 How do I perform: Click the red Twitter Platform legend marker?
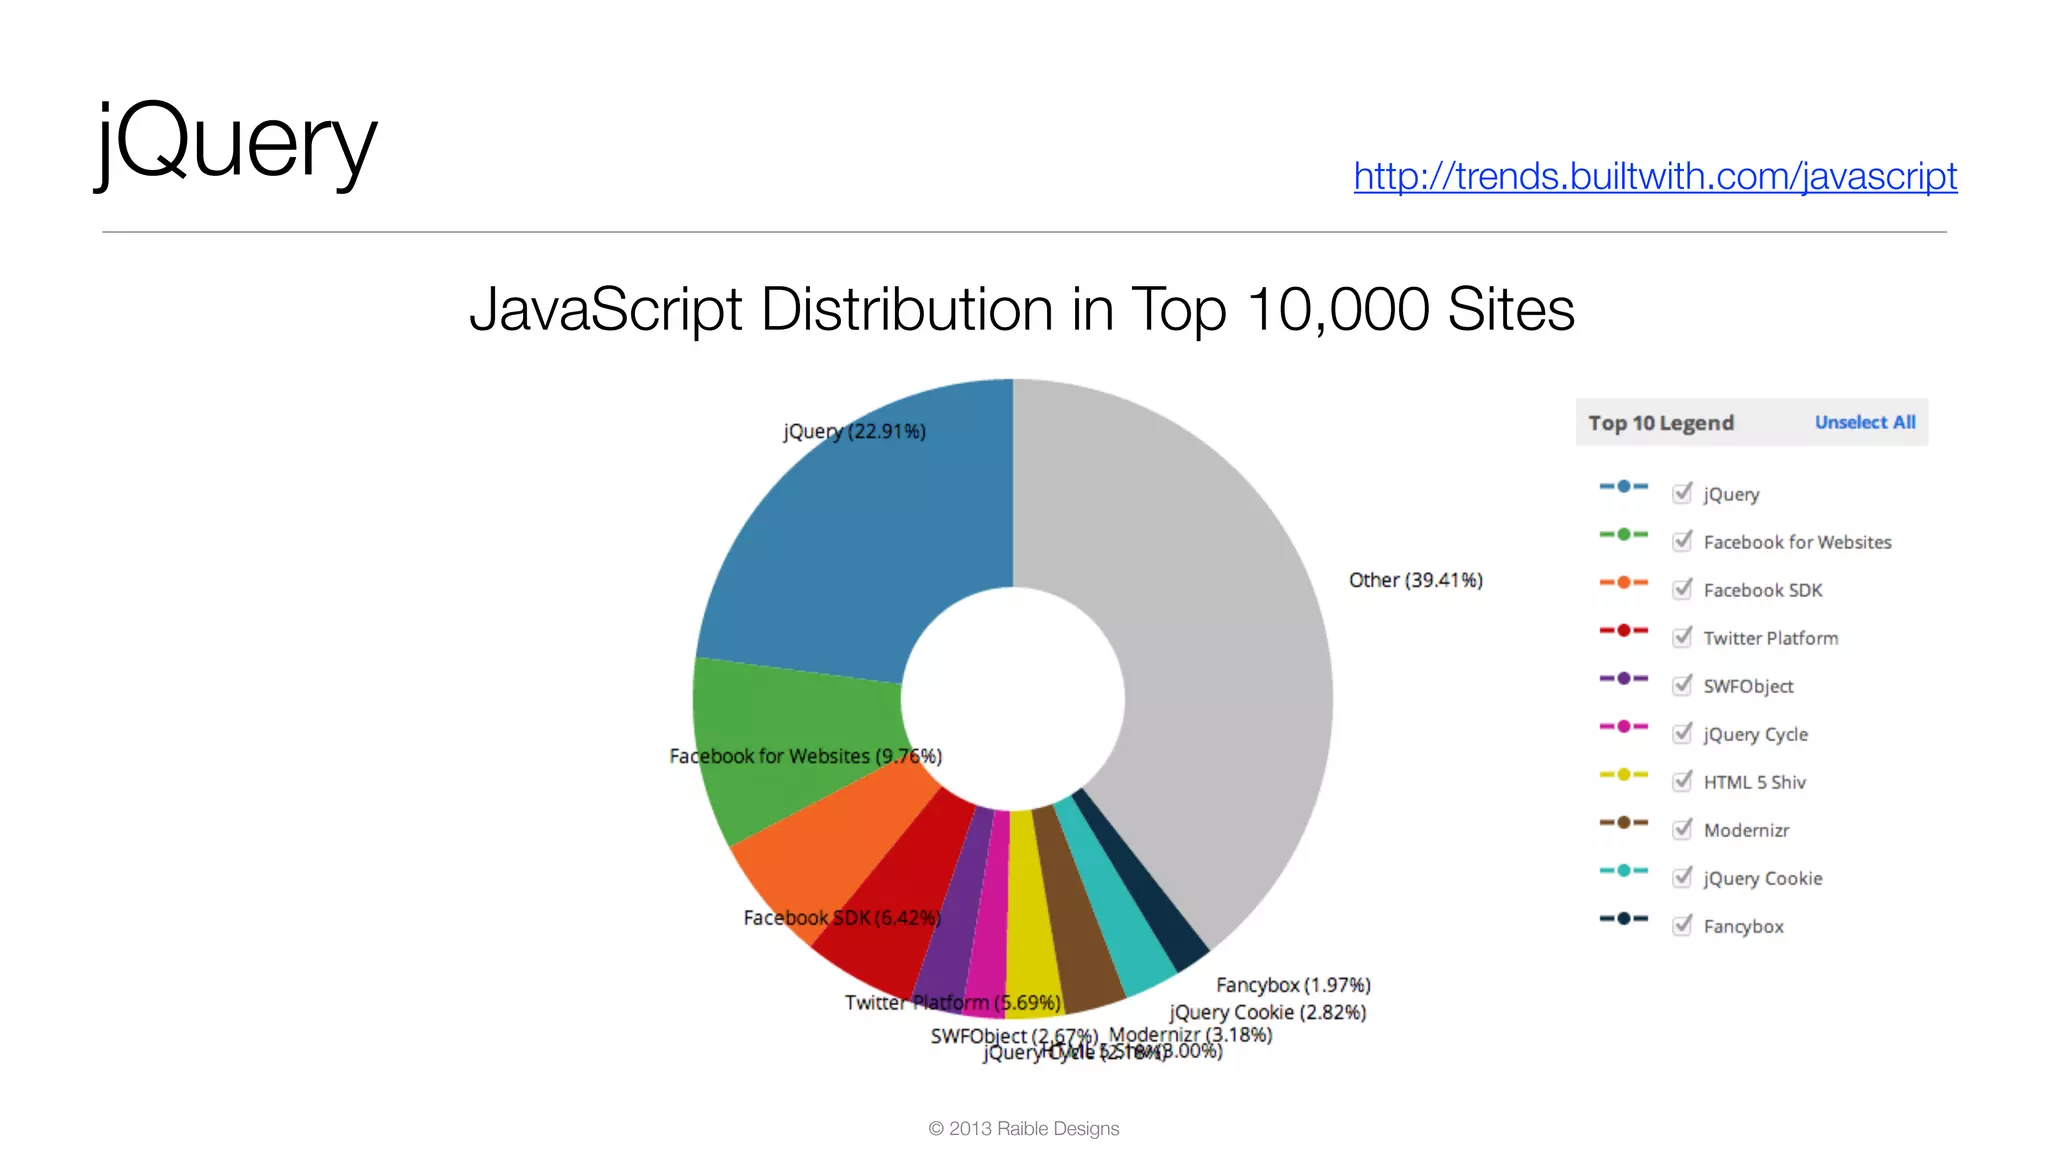(1624, 630)
